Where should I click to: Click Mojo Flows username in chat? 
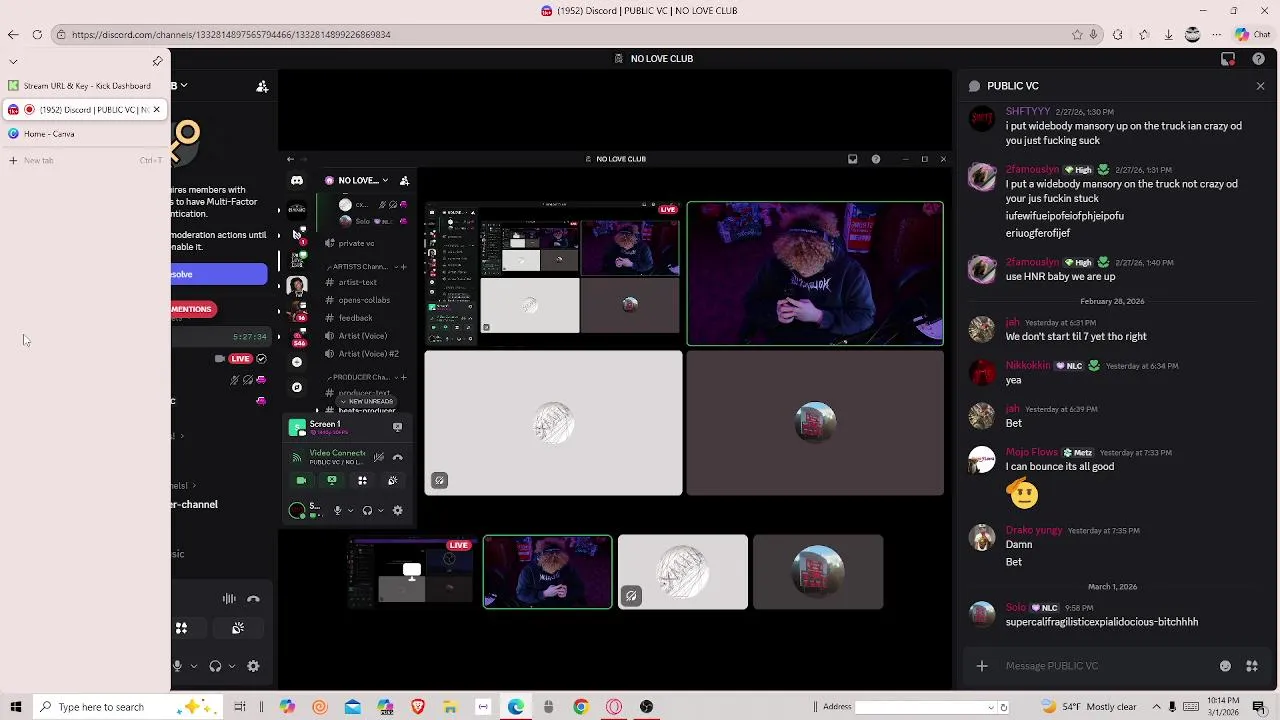pos(1031,453)
